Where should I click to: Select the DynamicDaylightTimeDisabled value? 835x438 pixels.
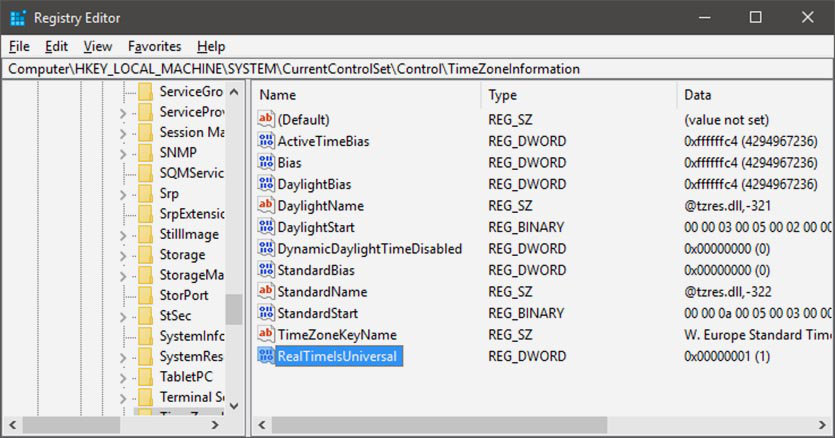coord(369,248)
